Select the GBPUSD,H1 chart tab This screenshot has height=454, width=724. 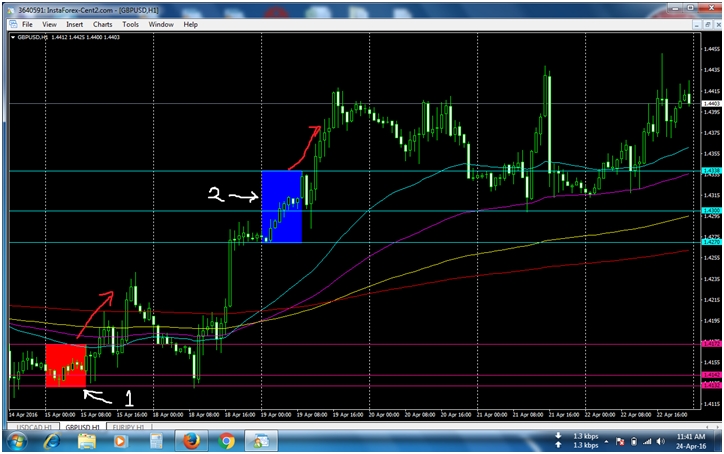pyautogui.click(x=82, y=427)
